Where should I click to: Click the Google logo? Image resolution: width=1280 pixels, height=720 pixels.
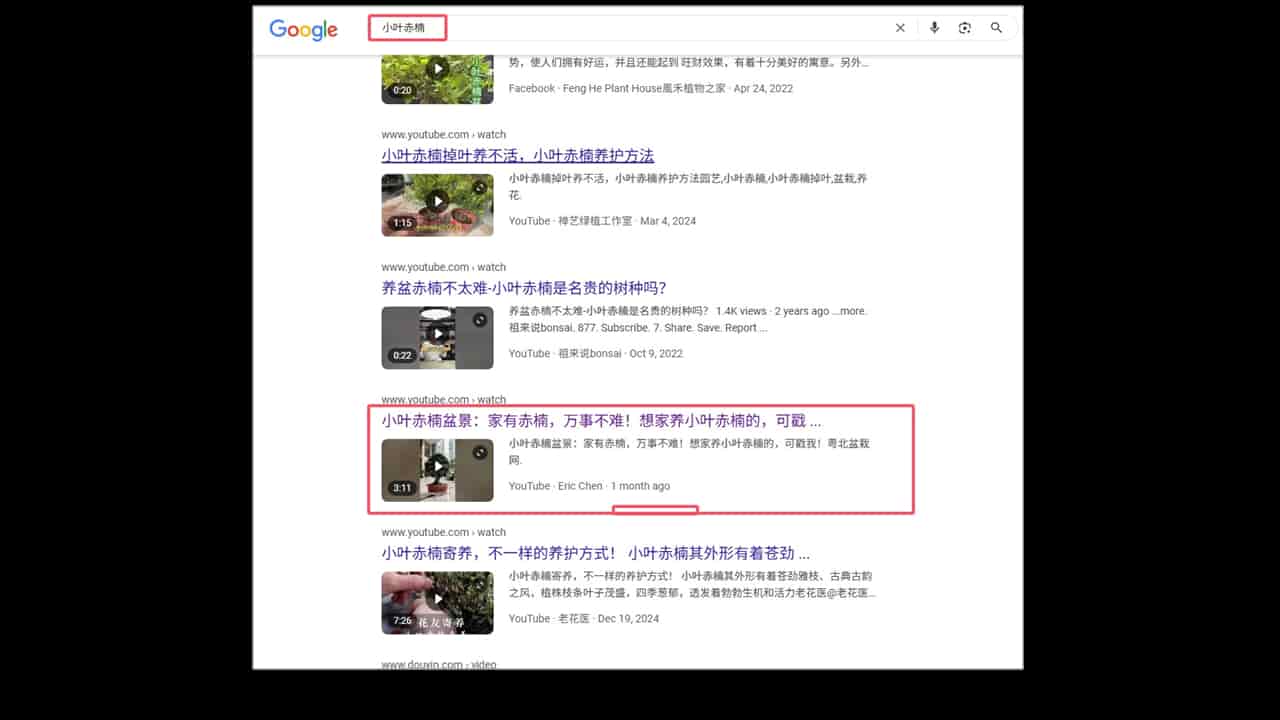303,29
